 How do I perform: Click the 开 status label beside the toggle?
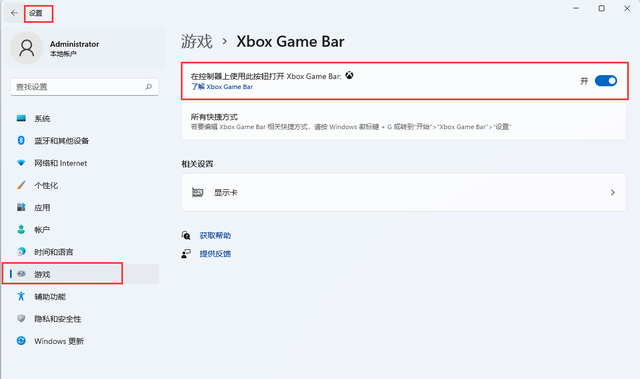[x=584, y=81]
